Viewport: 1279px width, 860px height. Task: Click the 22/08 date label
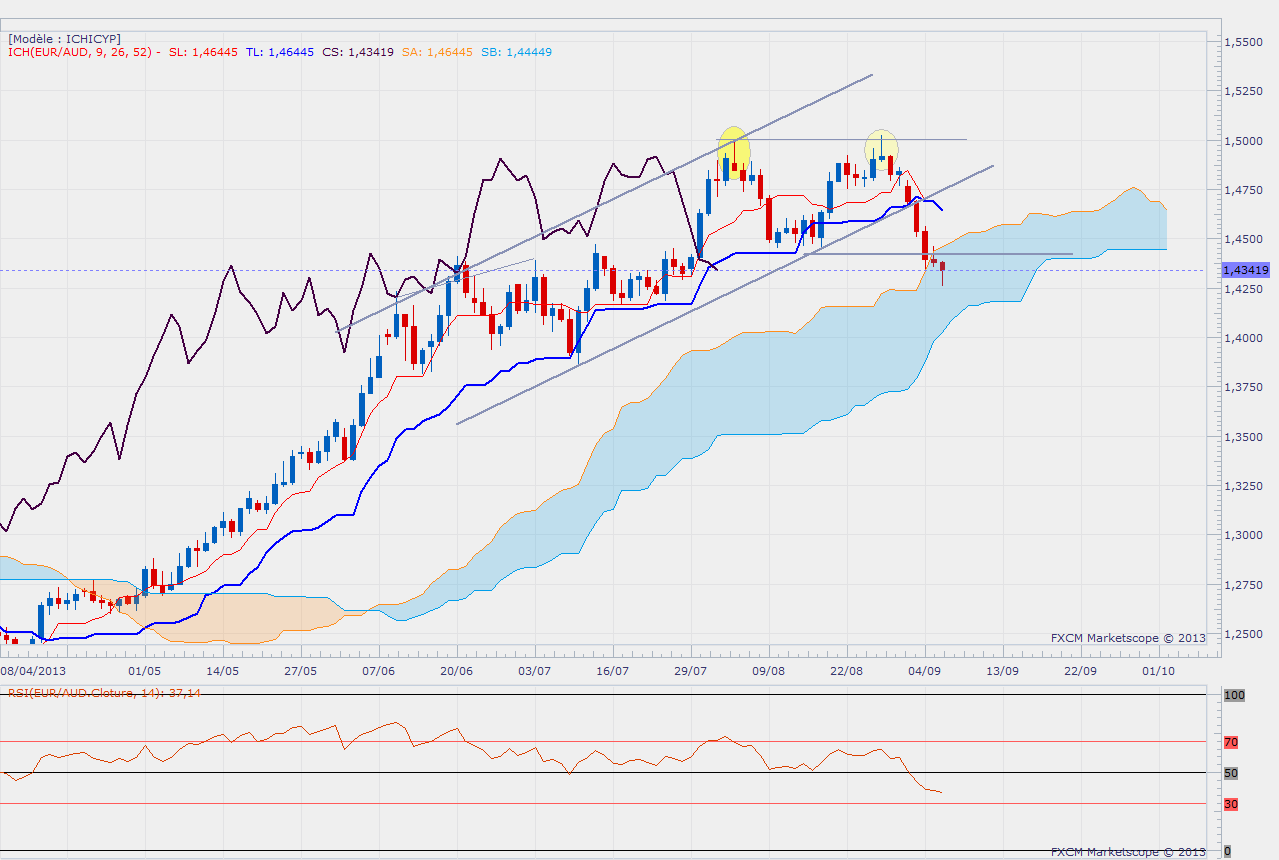click(x=846, y=672)
